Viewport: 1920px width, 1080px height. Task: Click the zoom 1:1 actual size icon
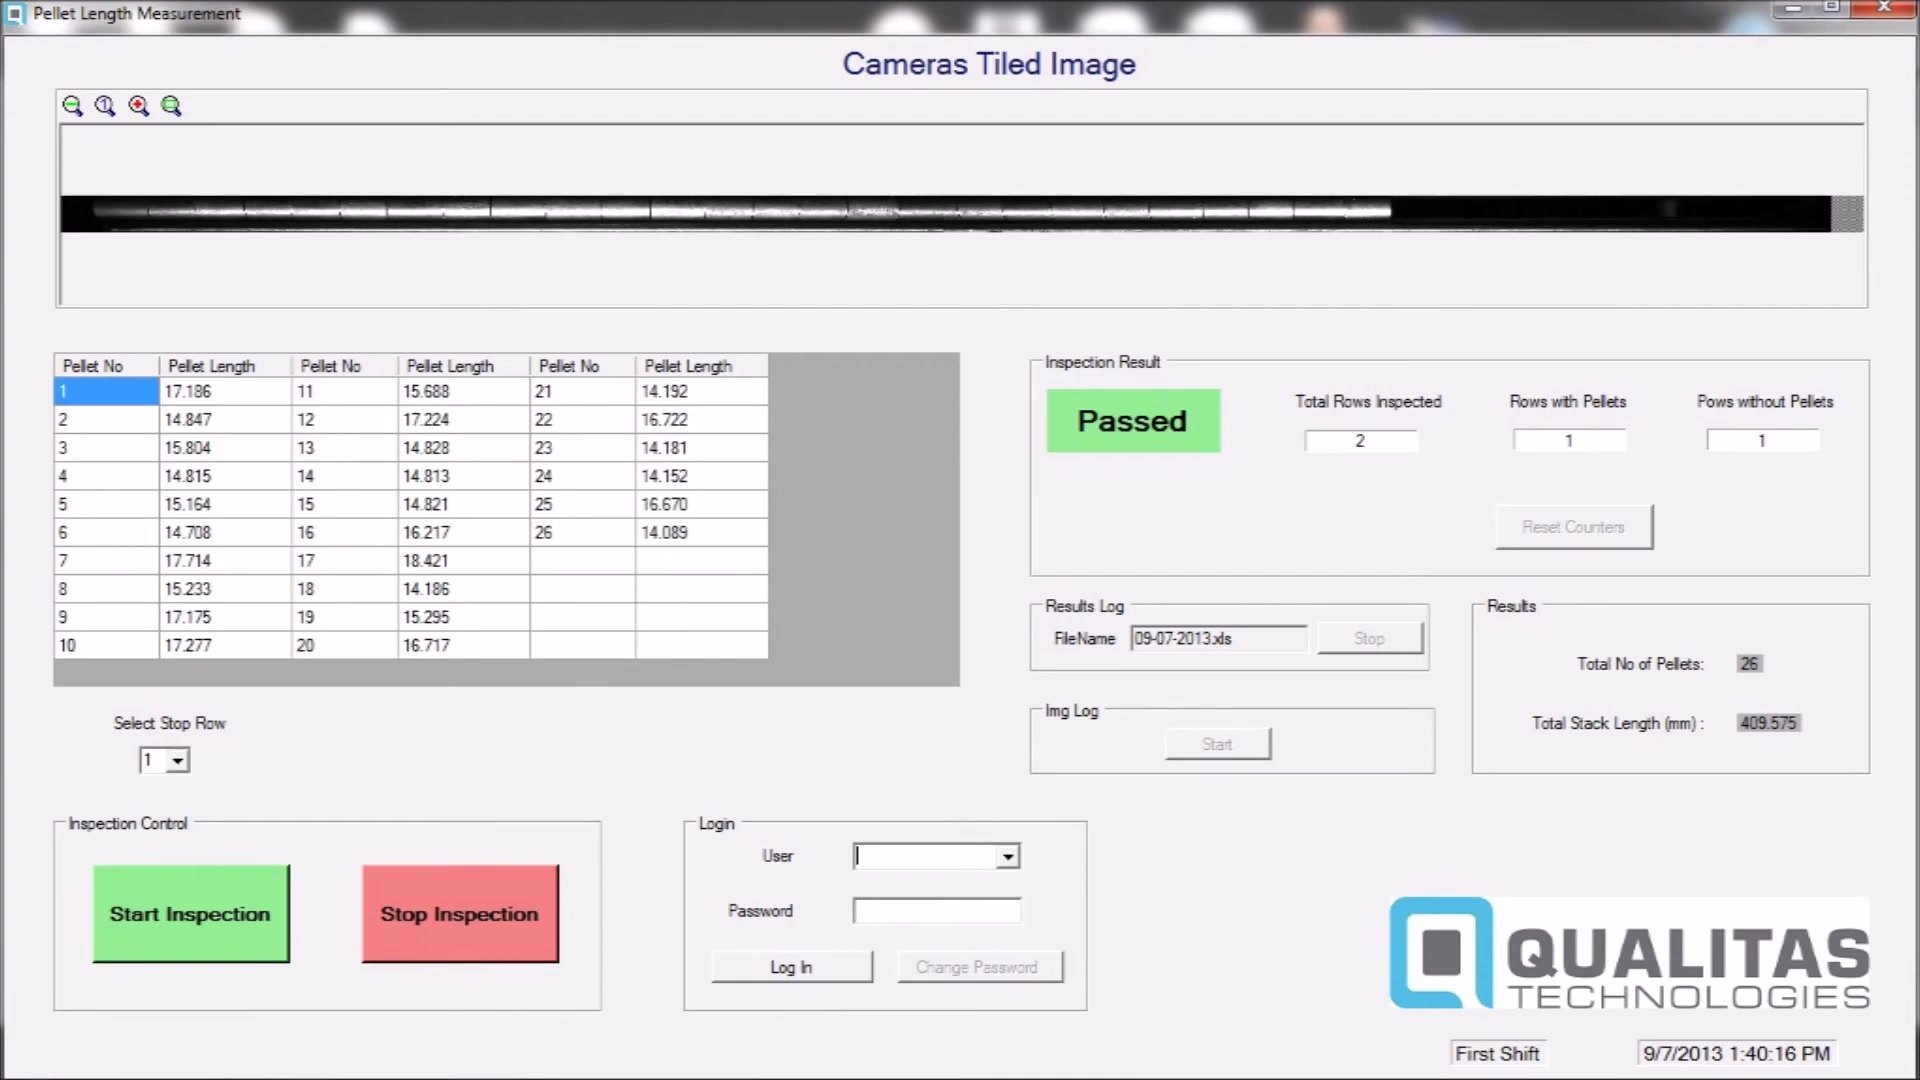[105, 106]
